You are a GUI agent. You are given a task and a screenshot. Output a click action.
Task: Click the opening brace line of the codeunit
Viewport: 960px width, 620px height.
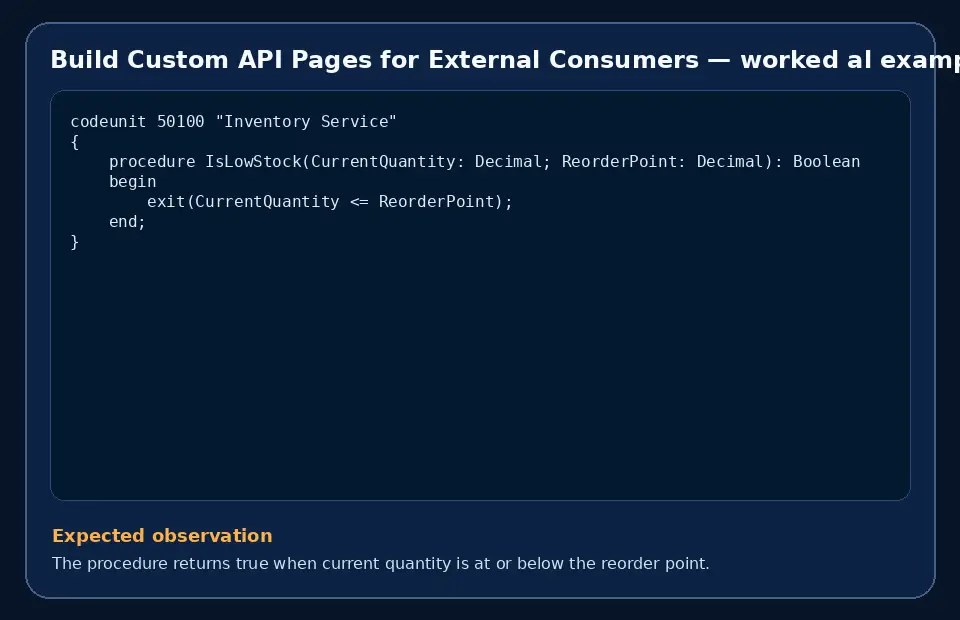pyautogui.click(x=75, y=142)
